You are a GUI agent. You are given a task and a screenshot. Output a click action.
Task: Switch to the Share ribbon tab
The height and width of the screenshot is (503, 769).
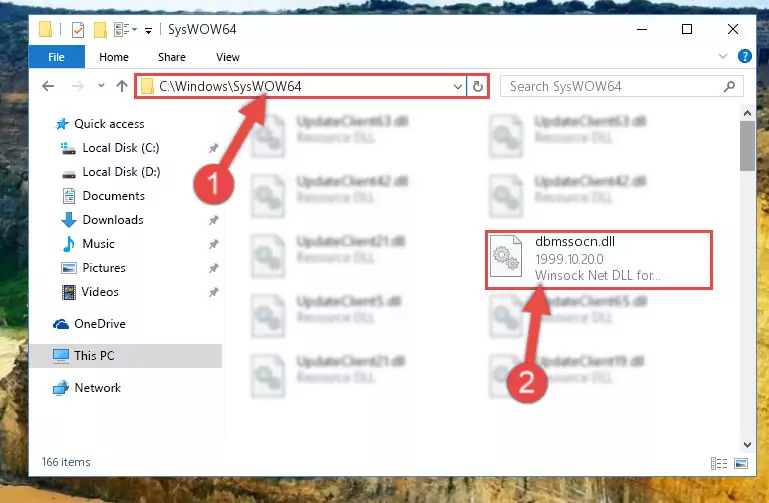172,57
